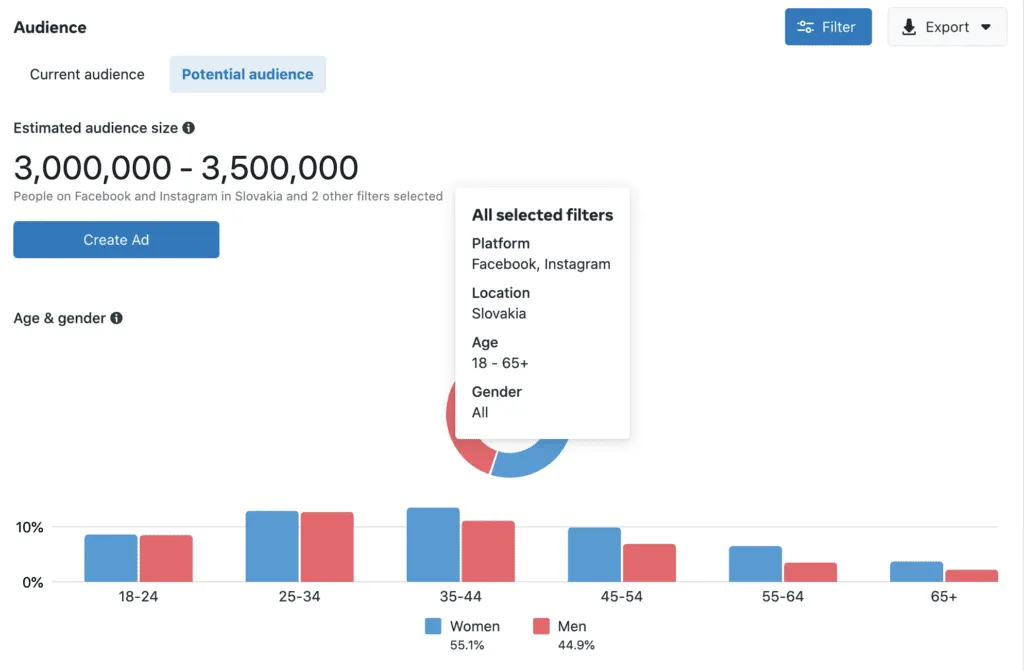Click the Women bar for ages 55-64
The height and width of the screenshot is (671, 1024).
(755, 564)
